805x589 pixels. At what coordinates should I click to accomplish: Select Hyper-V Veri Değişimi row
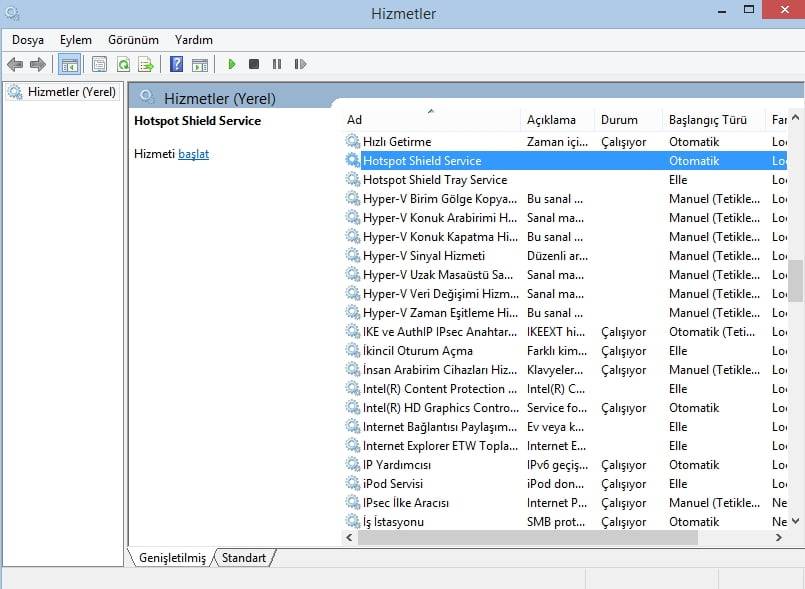click(565, 294)
